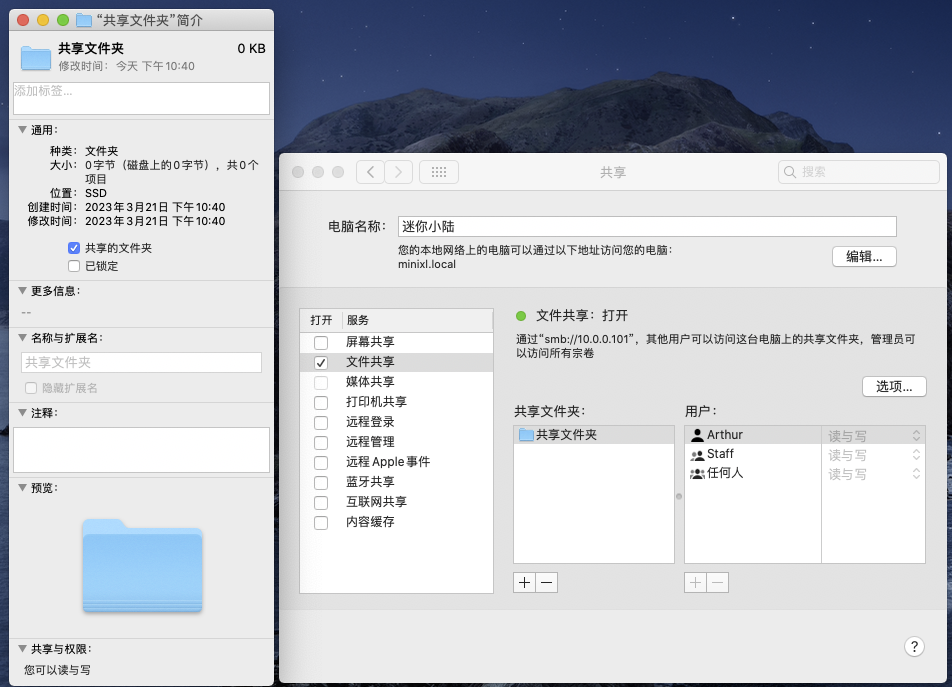
Task: Remove shared folder with minus button
Action: [546, 582]
